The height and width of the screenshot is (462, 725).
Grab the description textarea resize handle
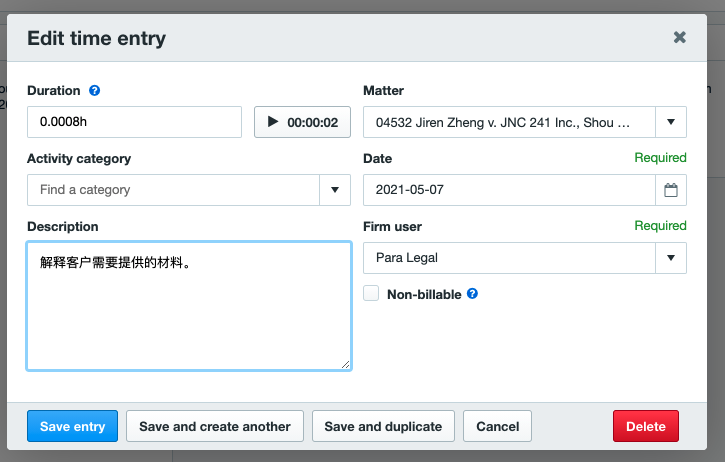[345, 364]
